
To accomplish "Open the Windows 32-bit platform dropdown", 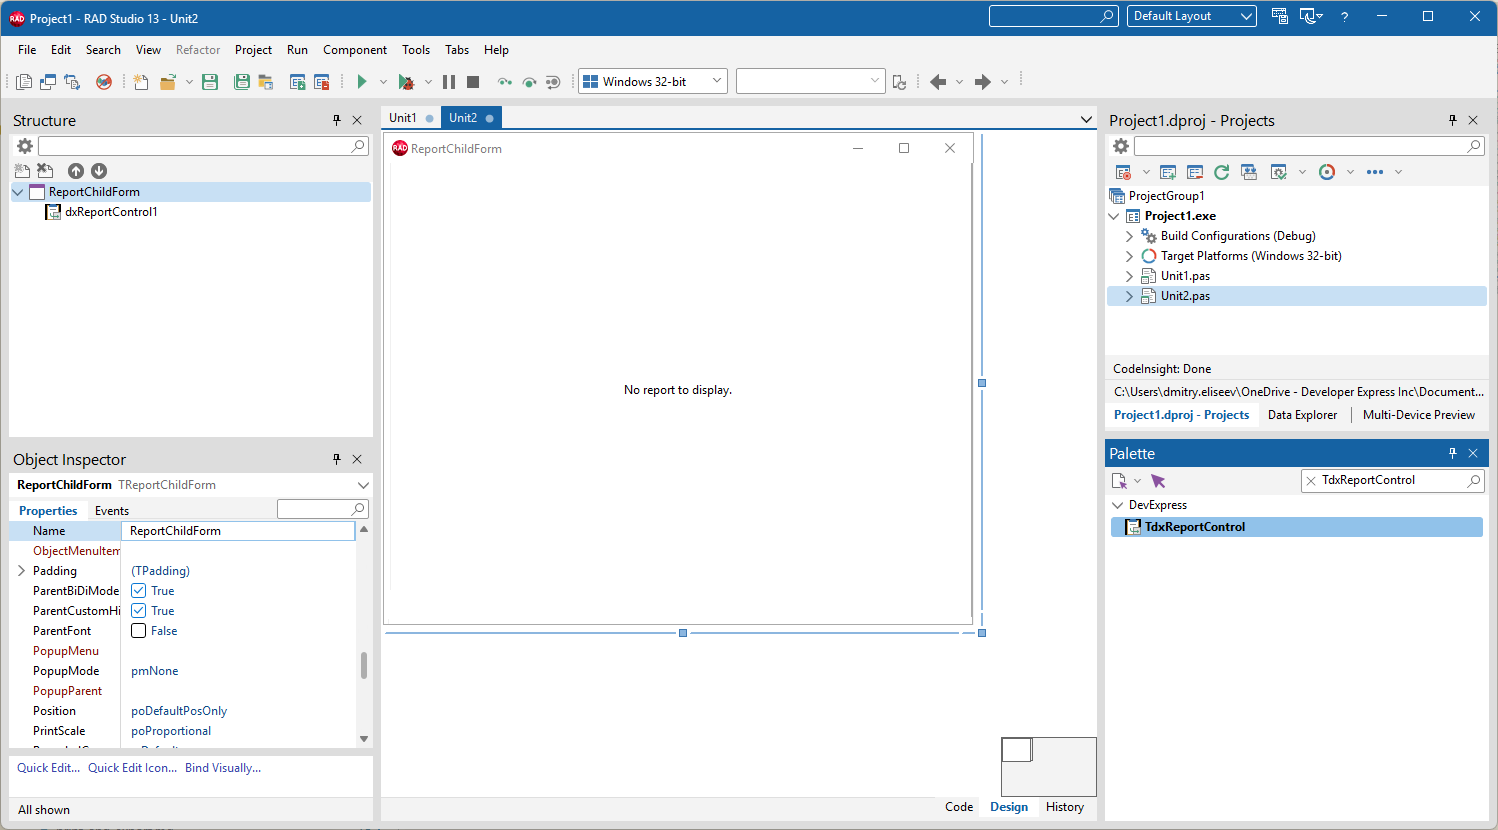I will [653, 82].
